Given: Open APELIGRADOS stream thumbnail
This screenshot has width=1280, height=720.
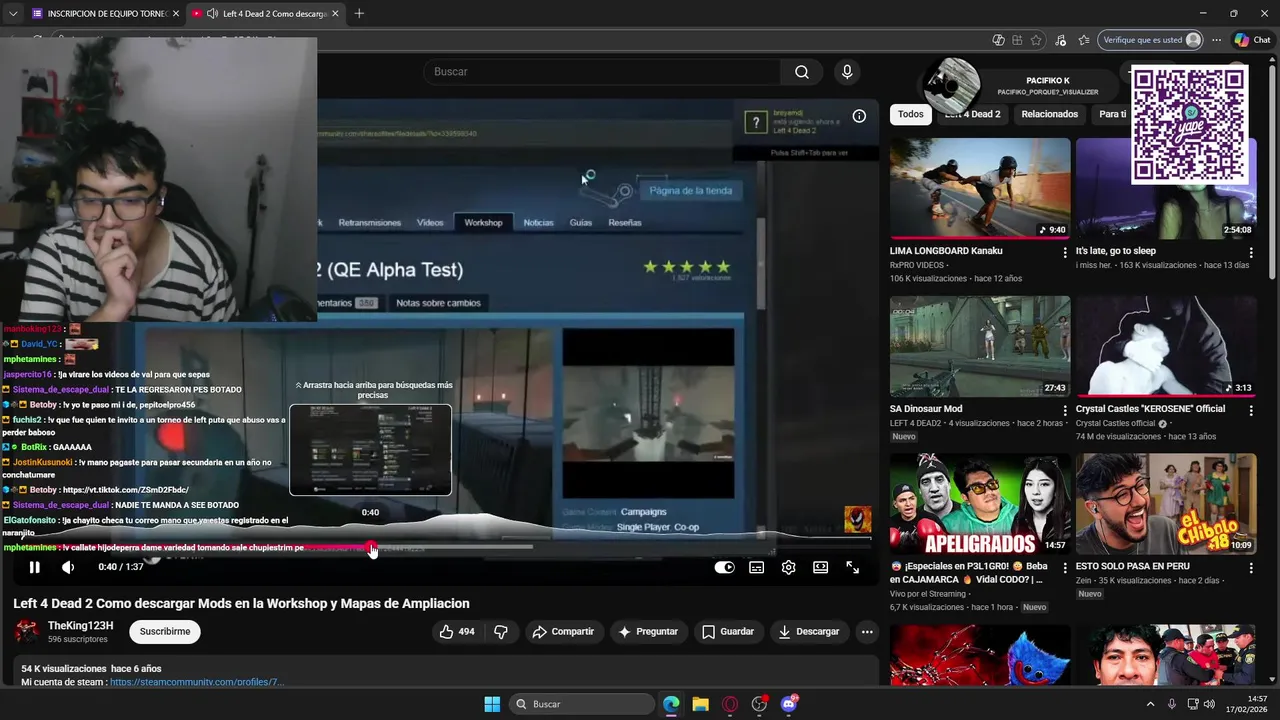Looking at the screenshot, I should tap(980, 504).
